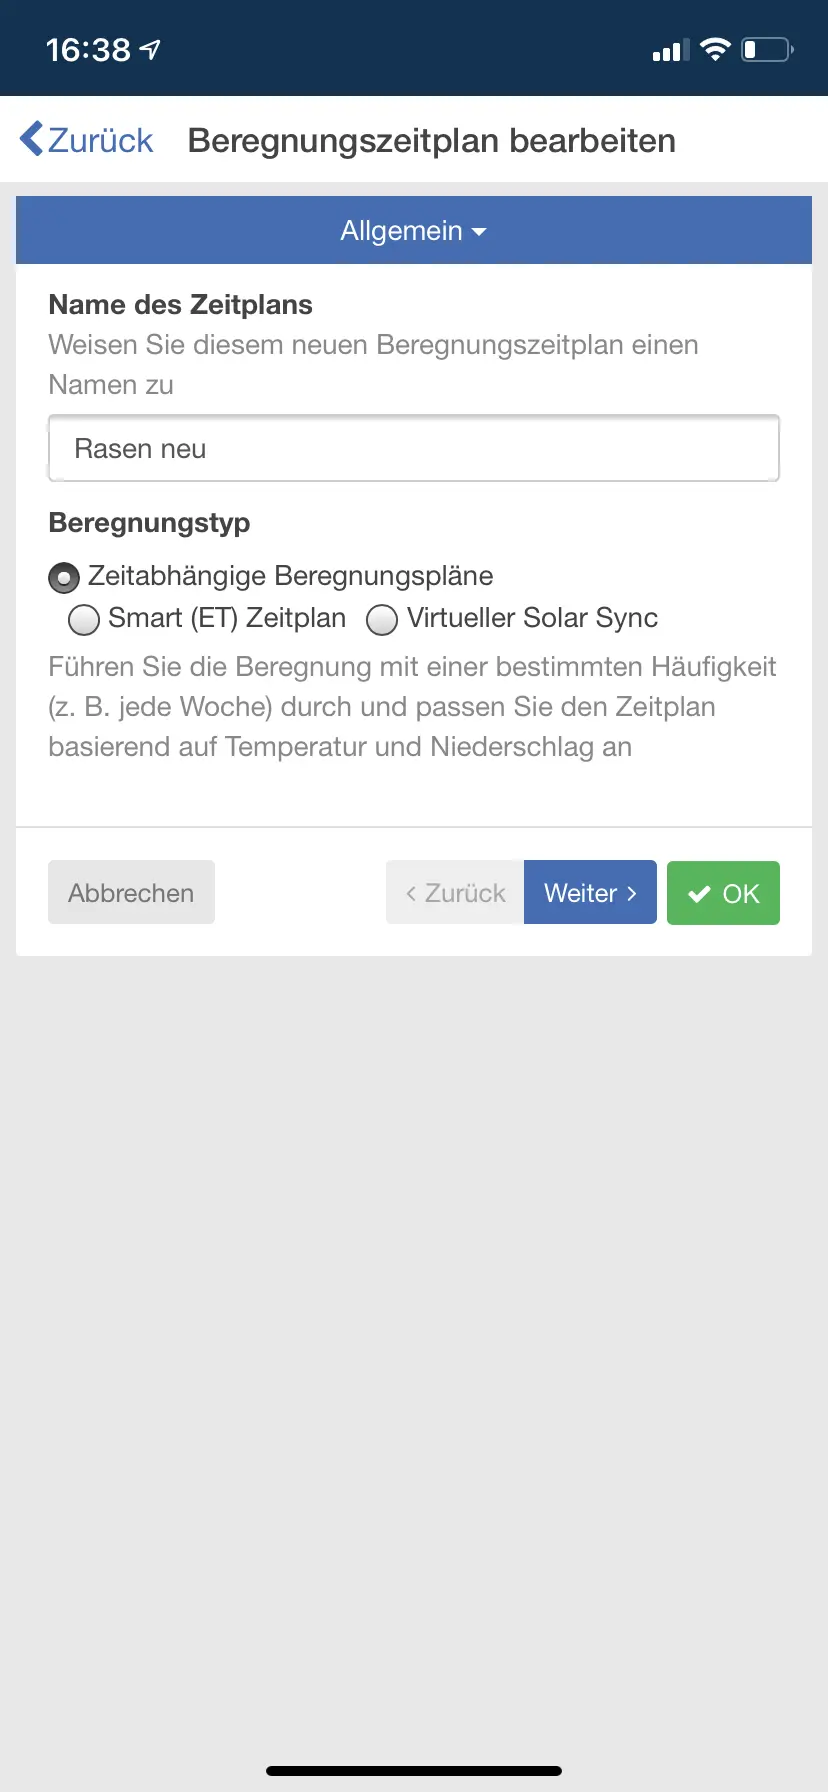
Task: Go back via Zurück header link
Action: click(87, 140)
